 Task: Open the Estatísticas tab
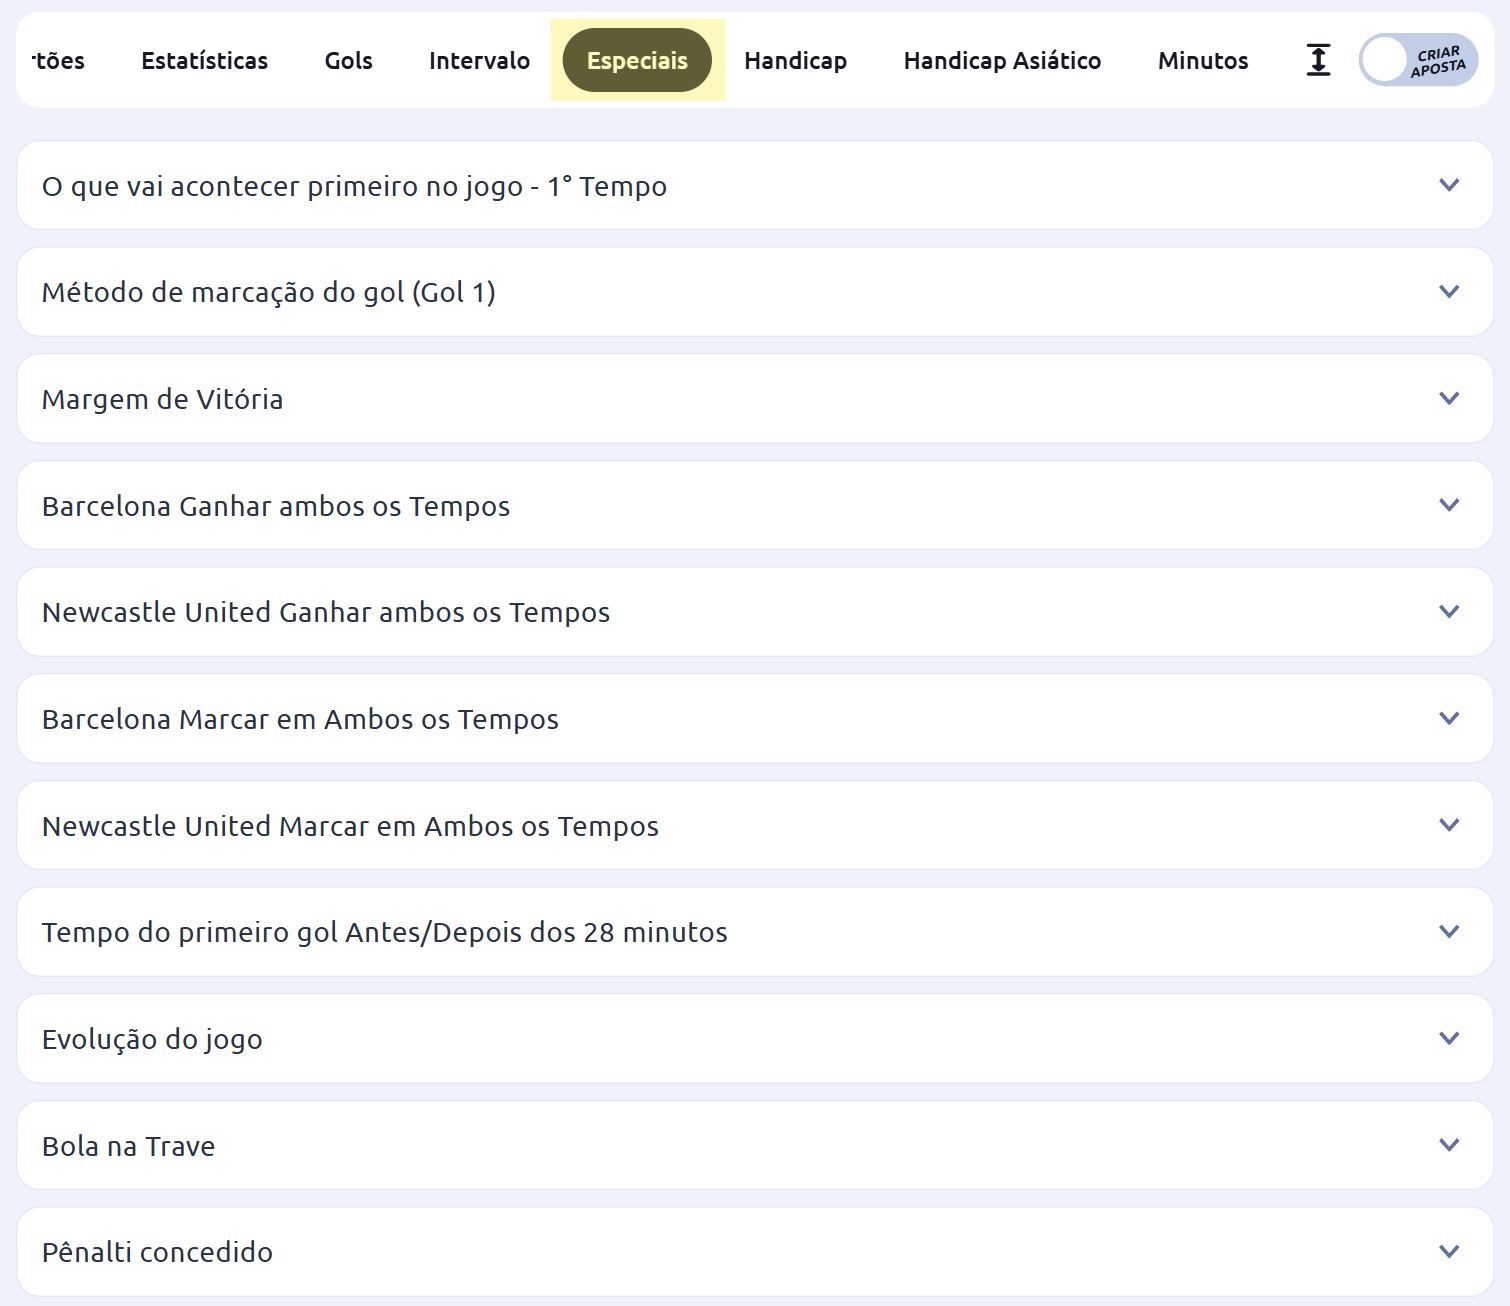[x=204, y=61]
